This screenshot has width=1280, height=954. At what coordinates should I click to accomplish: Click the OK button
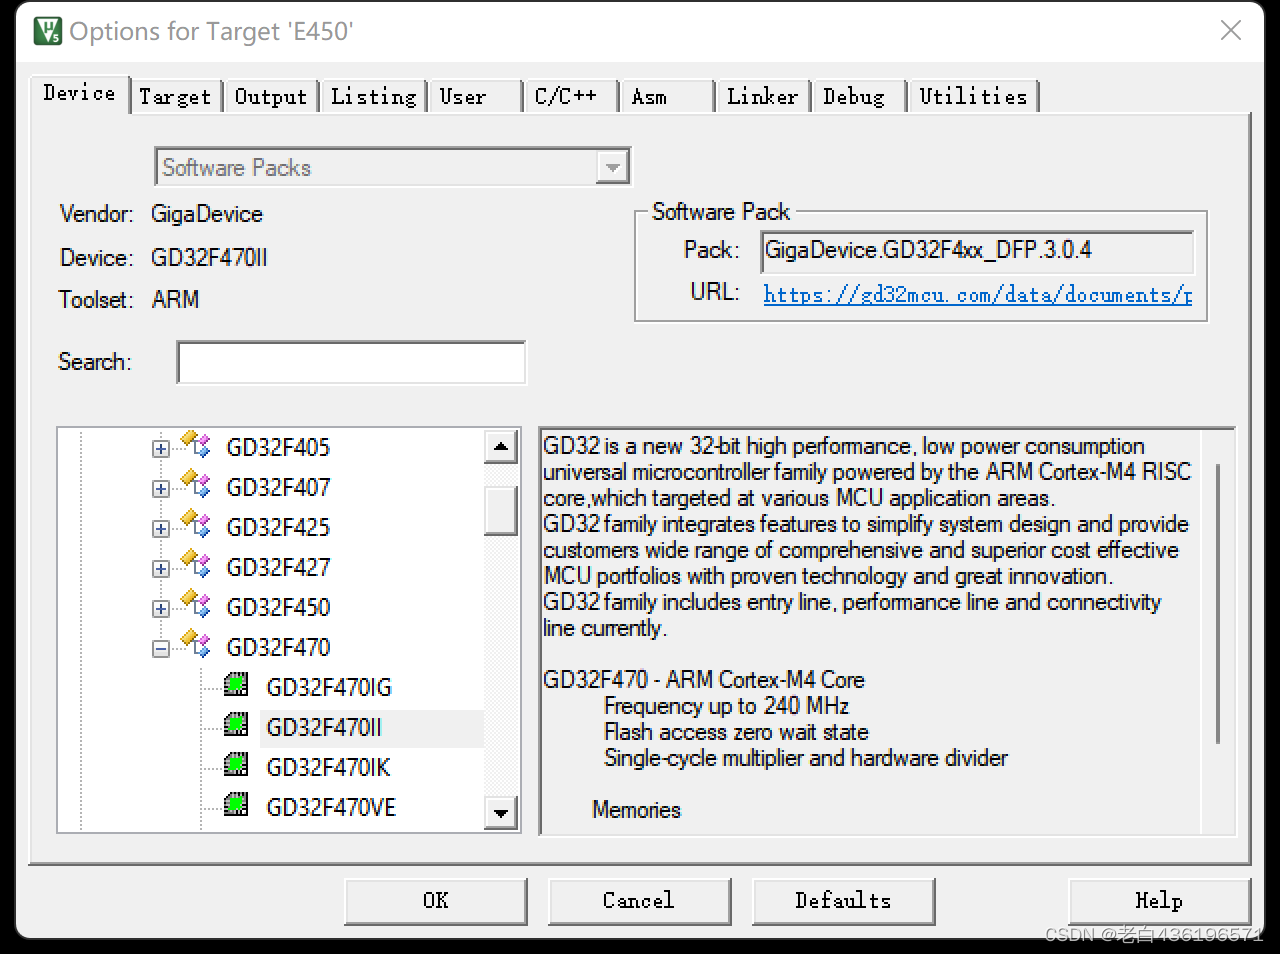point(436,901)
